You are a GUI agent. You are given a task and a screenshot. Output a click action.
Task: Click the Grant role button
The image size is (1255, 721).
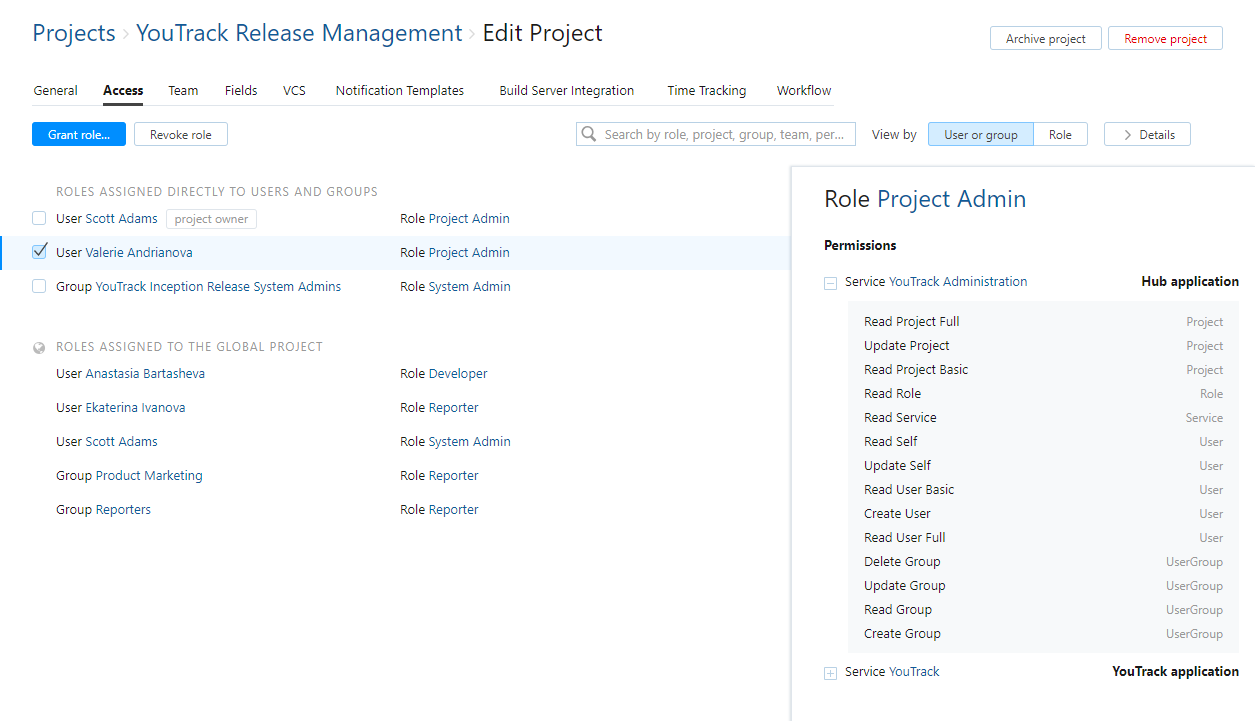click(x=79, y=135)
